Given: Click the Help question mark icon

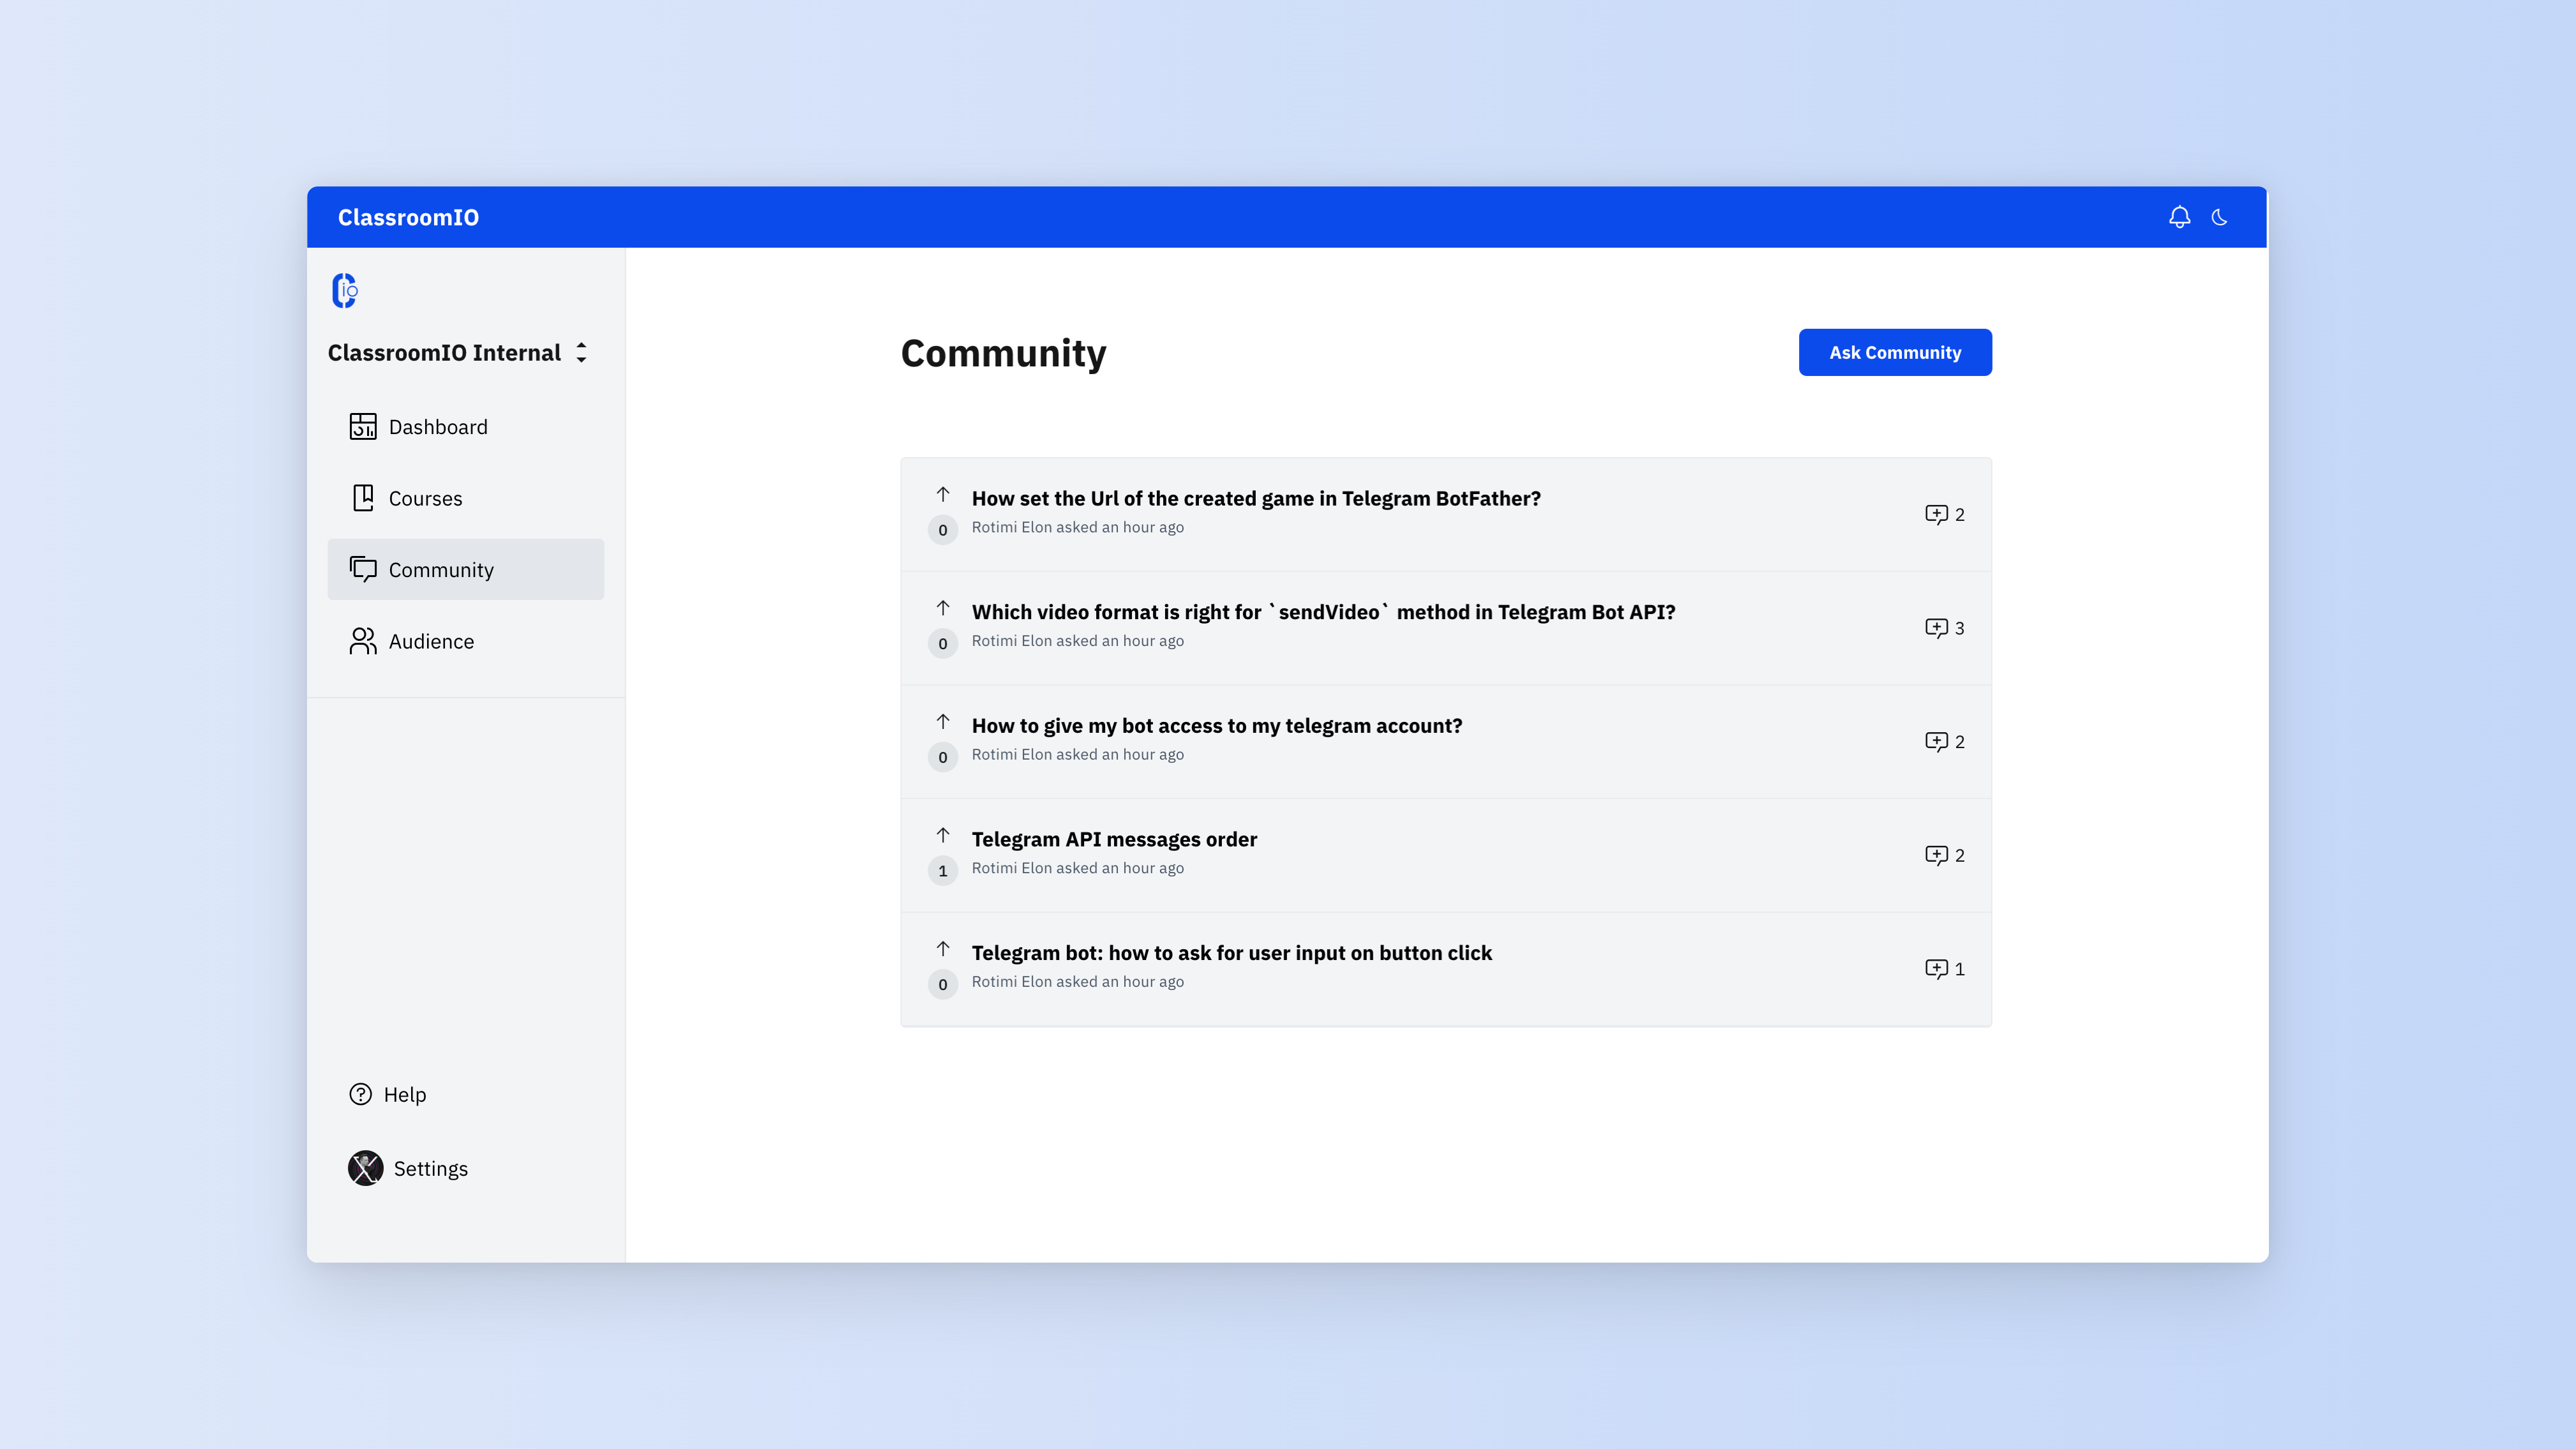Looking at the screenshot, I should pyautogui.click(x=361, y=1094).
